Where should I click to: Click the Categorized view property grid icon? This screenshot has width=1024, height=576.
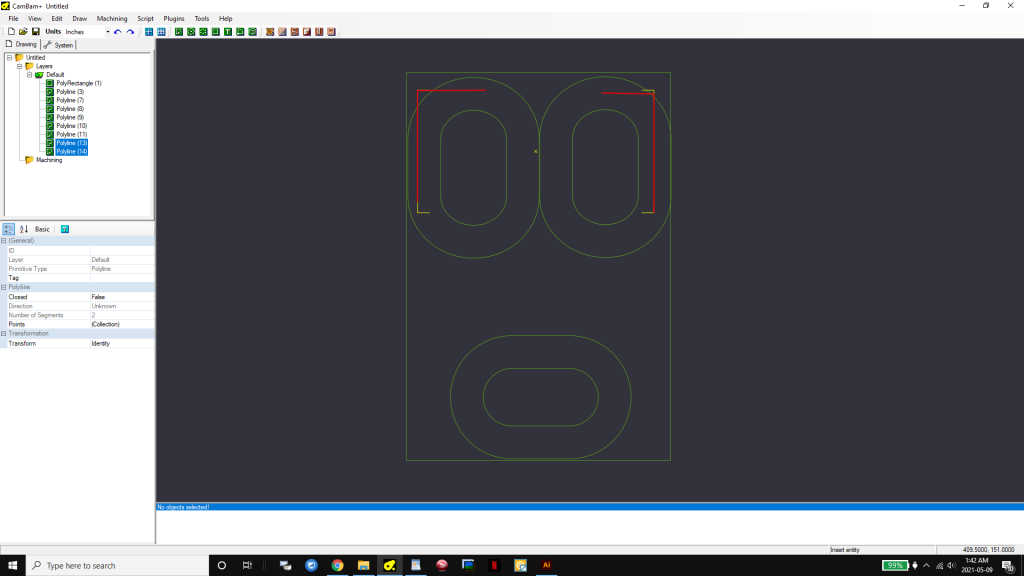[x=8, y=229]
